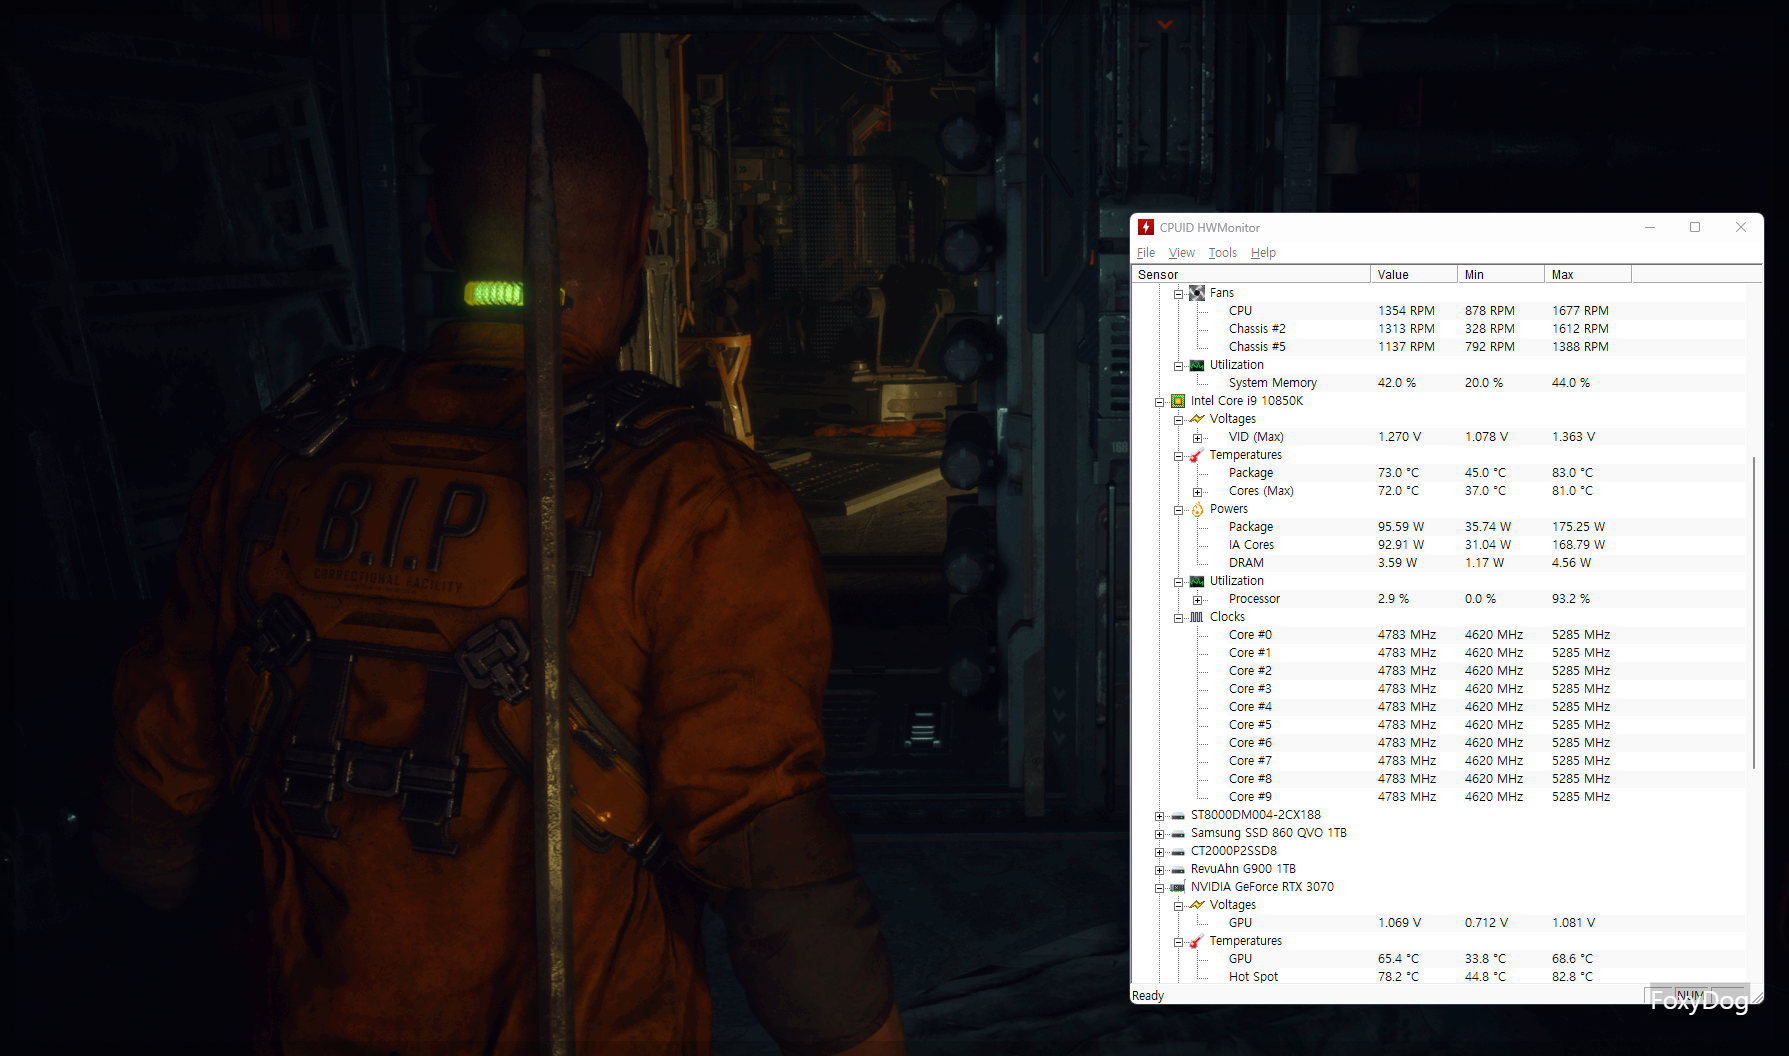The height and width of the screenshot is (1056, 1789).
Task: Click the Utilization icon above the Processor row
Action: pos(1197,581)
